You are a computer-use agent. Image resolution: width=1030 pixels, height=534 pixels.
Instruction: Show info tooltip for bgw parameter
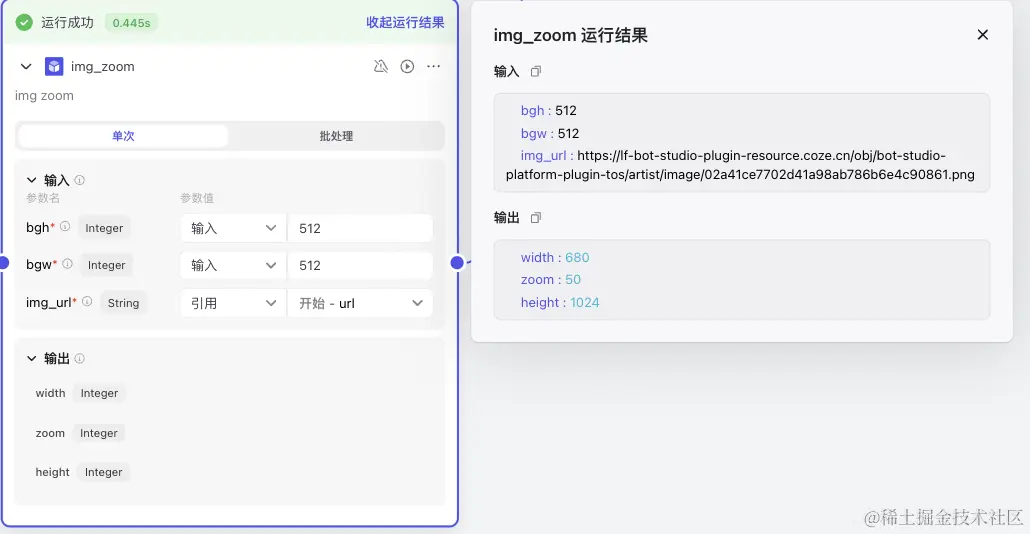(x=67, y=264)
